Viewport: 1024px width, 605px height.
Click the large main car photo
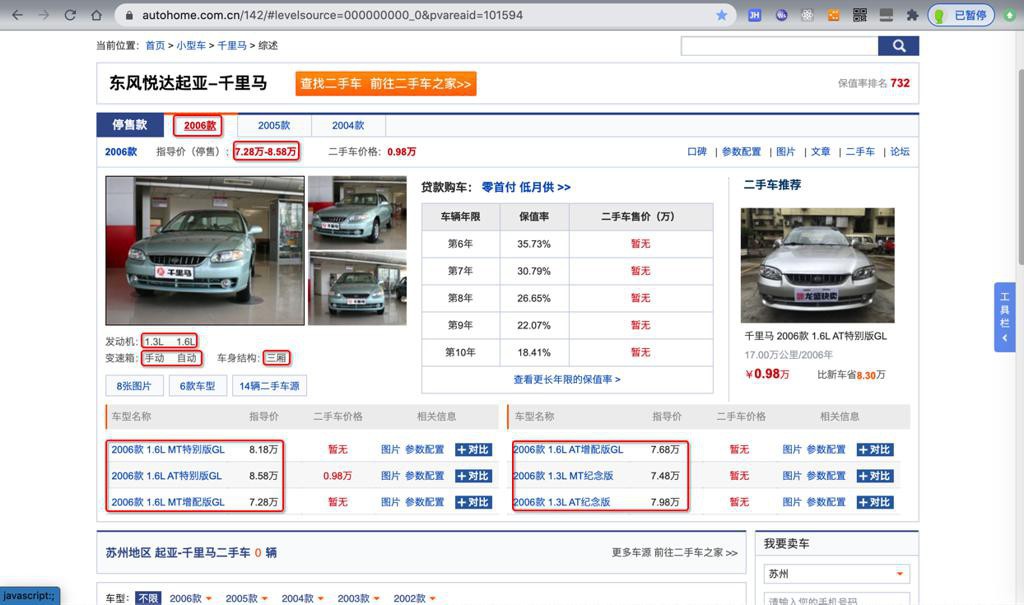pos(205,250)
